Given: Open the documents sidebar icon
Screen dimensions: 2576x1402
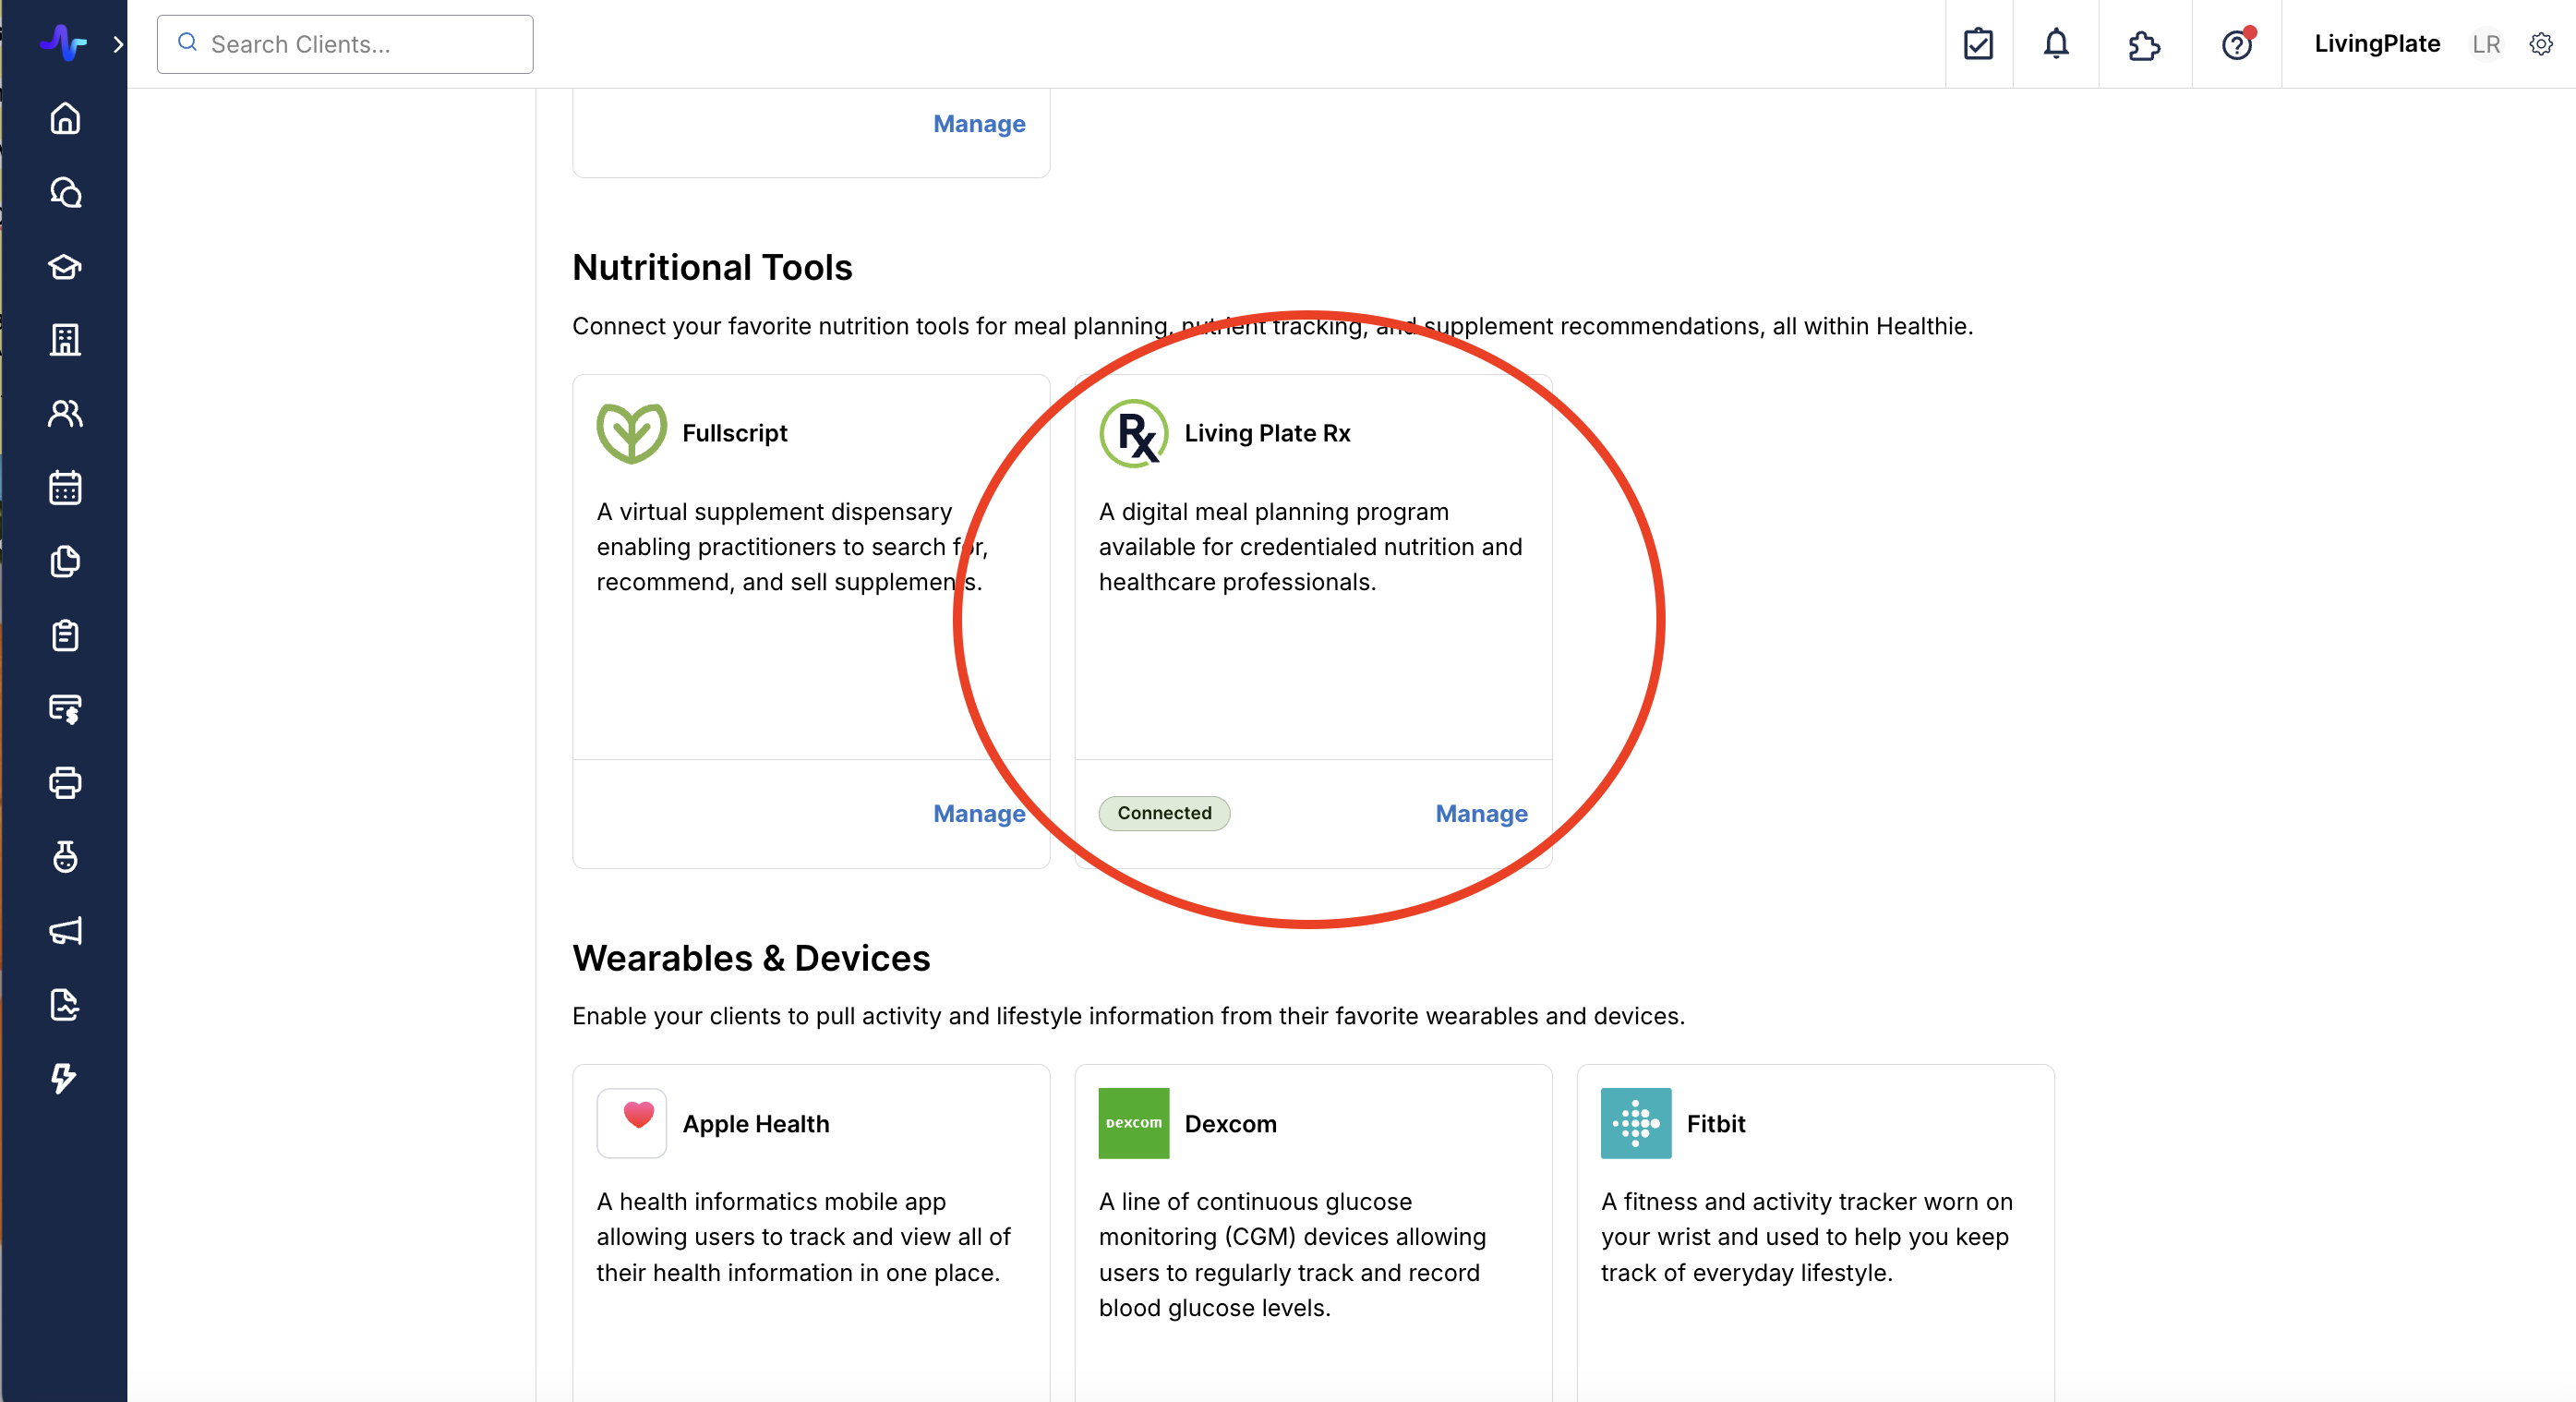Looking at the screenshot, I should 65,561.
